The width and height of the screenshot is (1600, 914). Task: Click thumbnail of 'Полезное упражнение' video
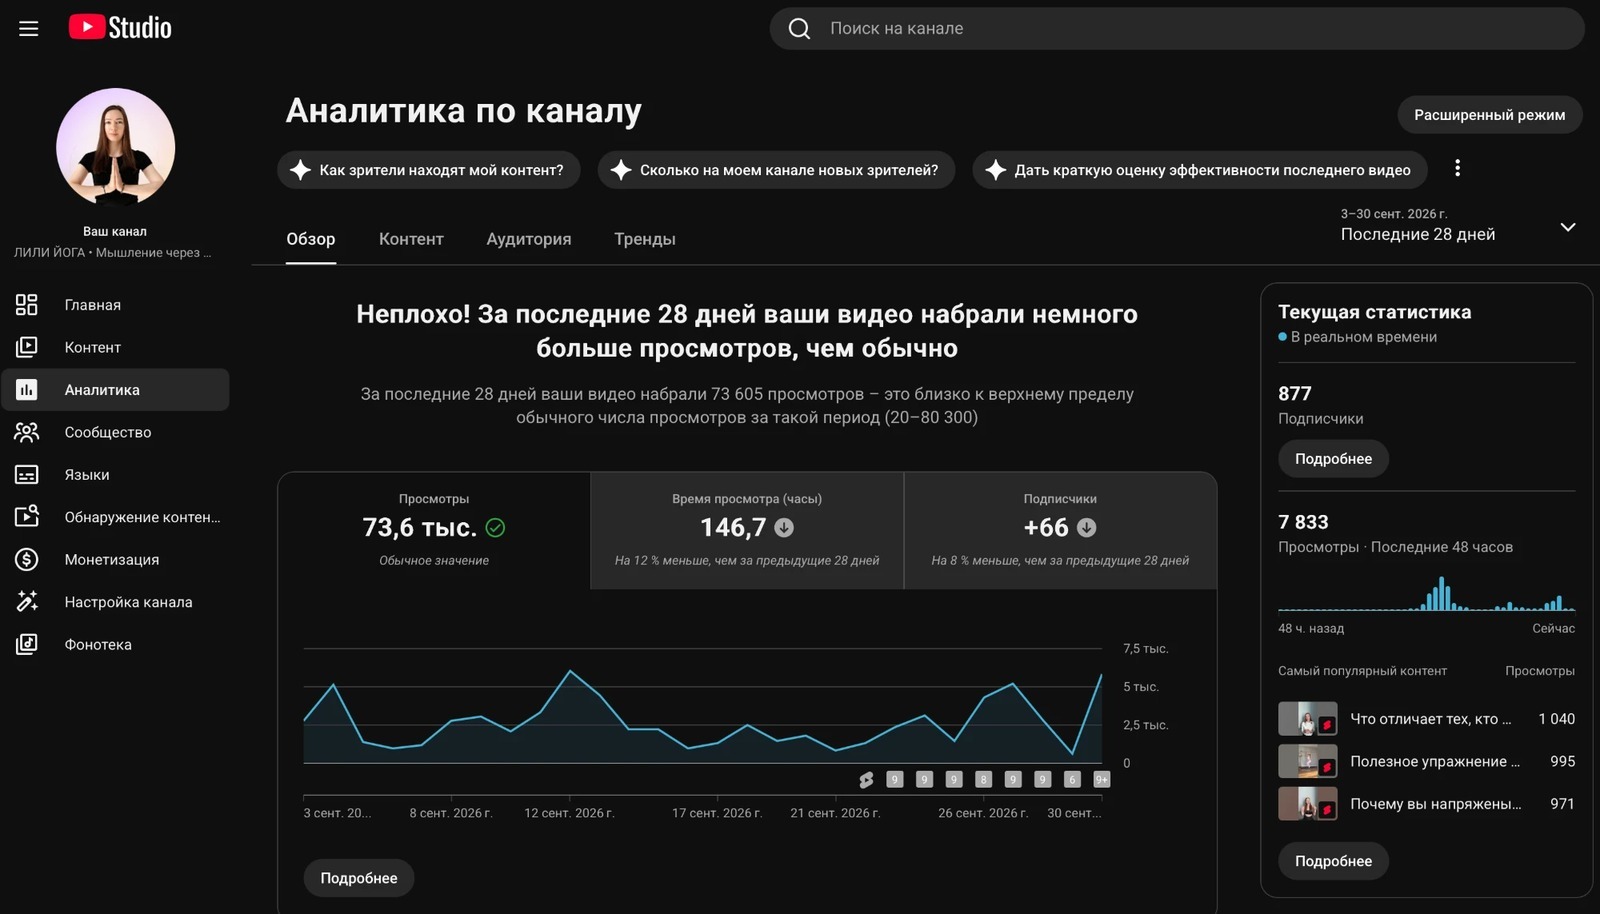pyautogui.click(x=1308, y=761)
